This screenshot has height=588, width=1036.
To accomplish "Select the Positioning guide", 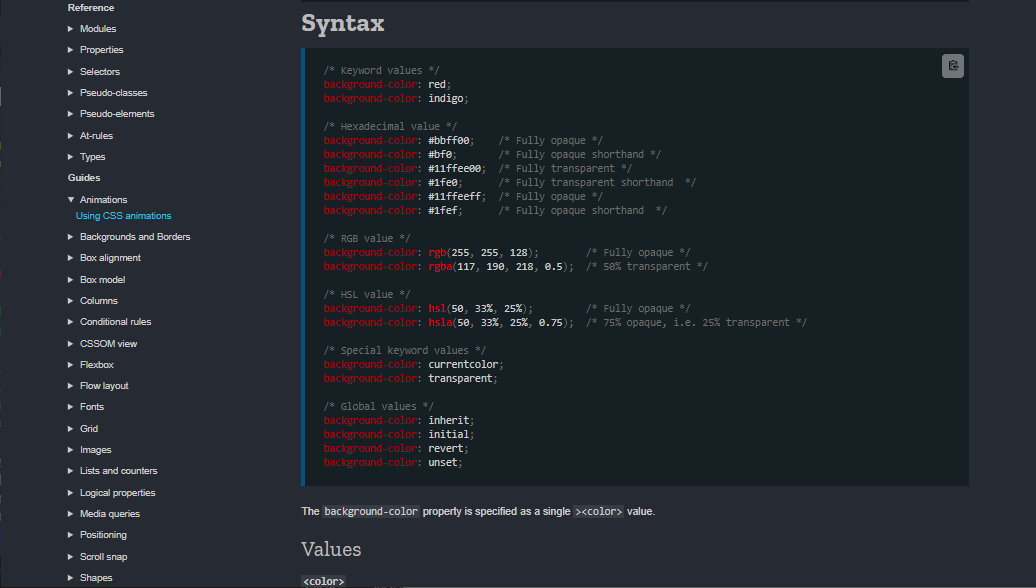I will (x=103, y=536).
